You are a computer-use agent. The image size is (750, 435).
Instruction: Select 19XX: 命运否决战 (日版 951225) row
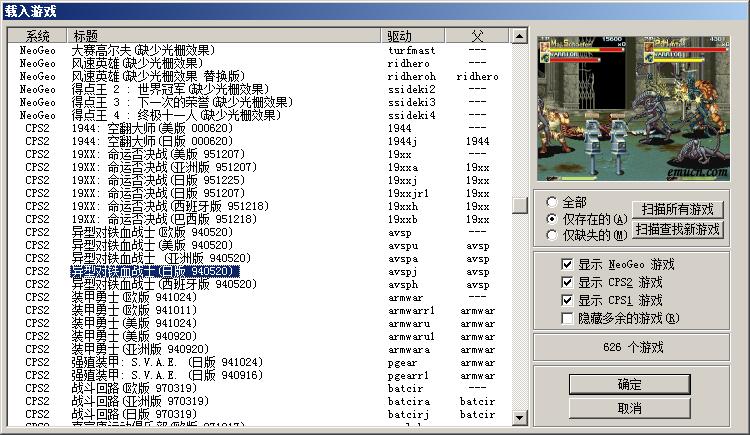point(258,180)
